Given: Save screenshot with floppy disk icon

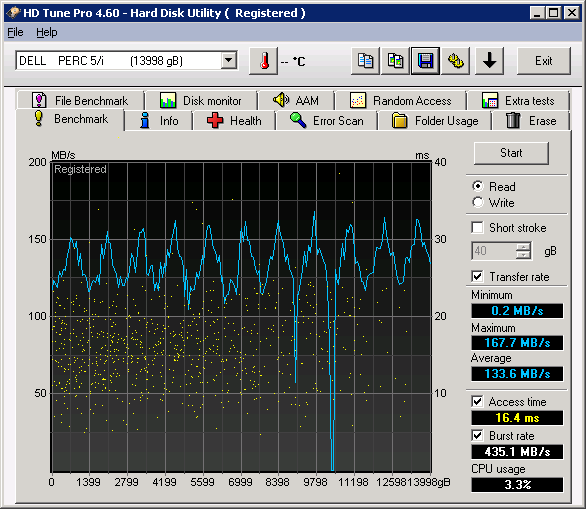Looking at the screenshot, I should point(425,61).
